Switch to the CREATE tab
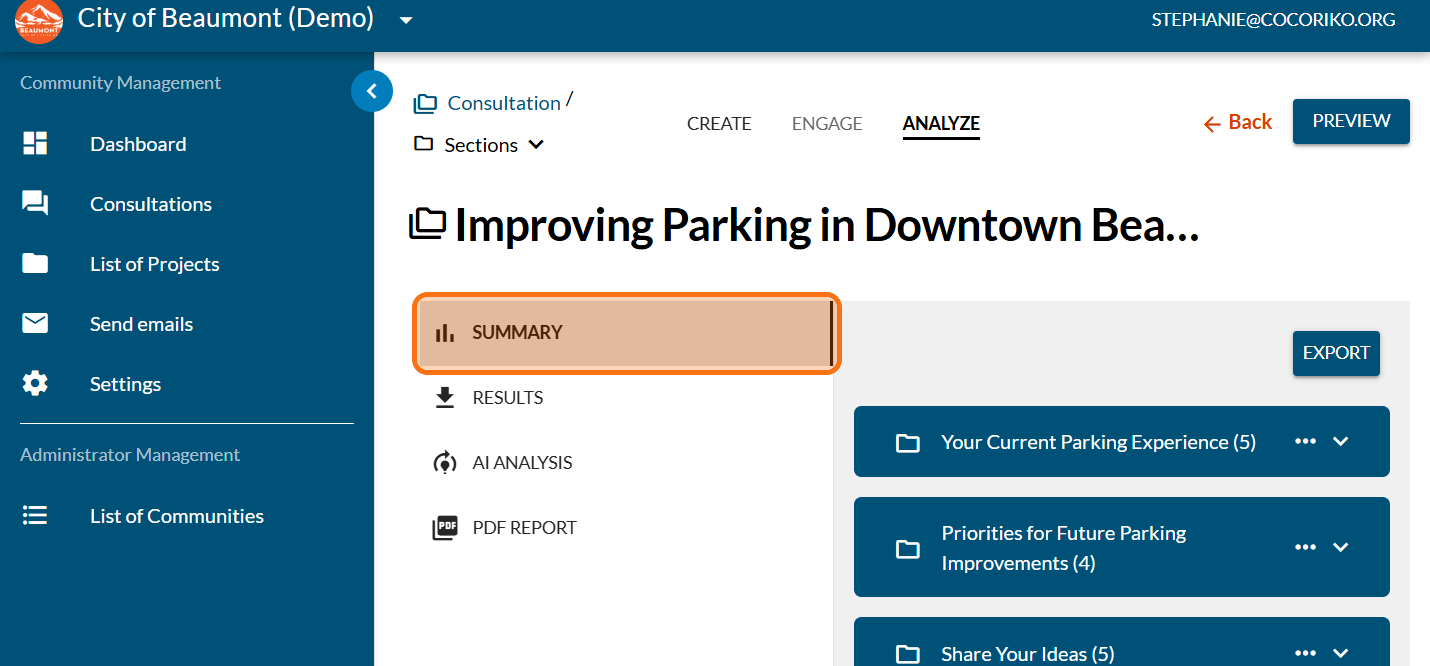 coord(719,124)
